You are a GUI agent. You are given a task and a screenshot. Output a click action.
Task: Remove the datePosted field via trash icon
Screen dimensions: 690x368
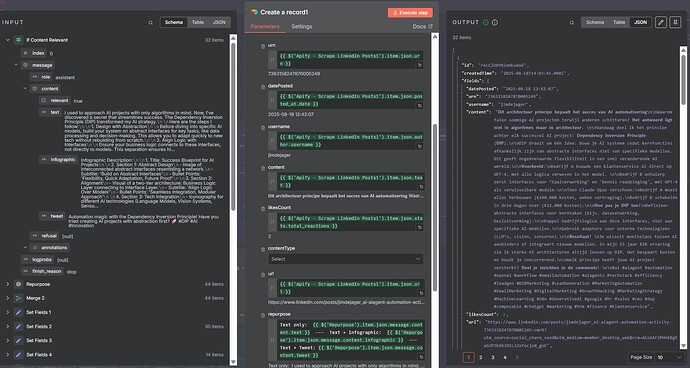(x=263, y=86)
